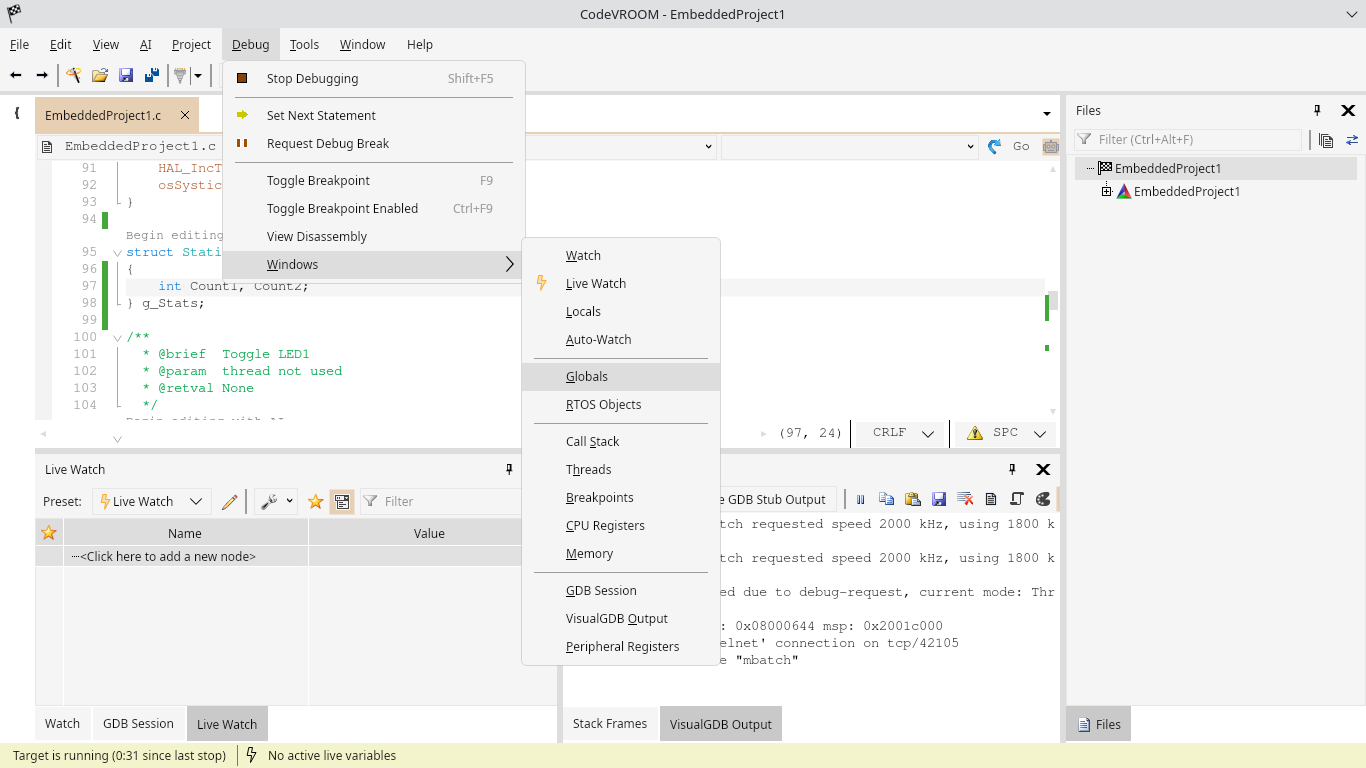Viewport: 1366px width, 768px height.
Task: Click the sync arrows icon in Files panel
Action: tap(1352, 140)
